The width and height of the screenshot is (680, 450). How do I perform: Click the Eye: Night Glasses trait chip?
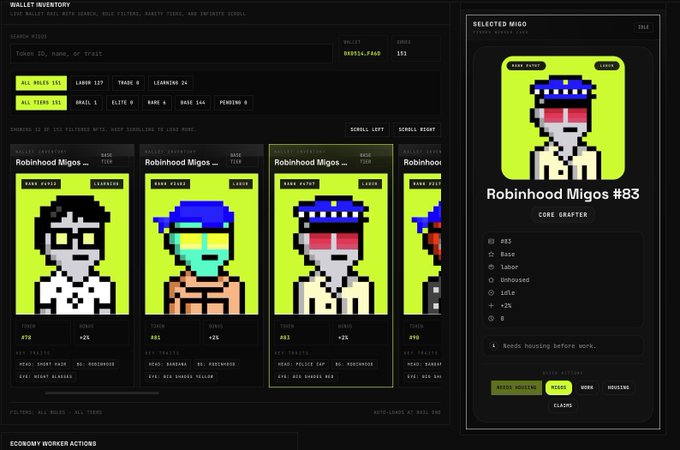click(x=46, y=377)
